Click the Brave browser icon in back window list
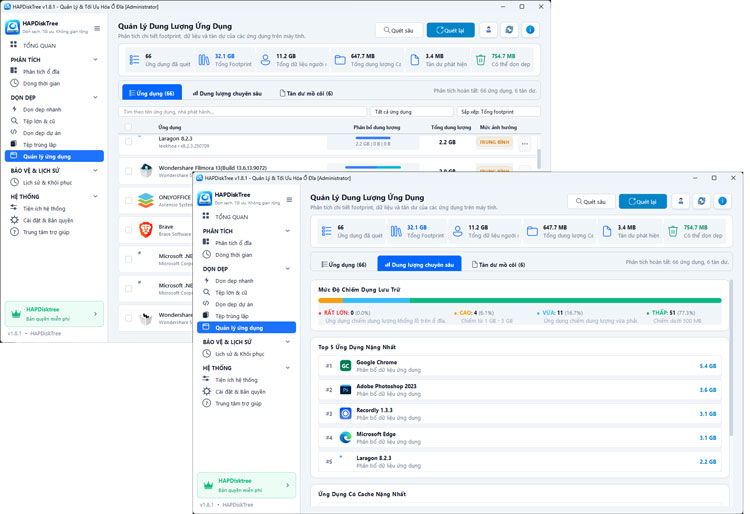The image size is (750, 514). 146,230
